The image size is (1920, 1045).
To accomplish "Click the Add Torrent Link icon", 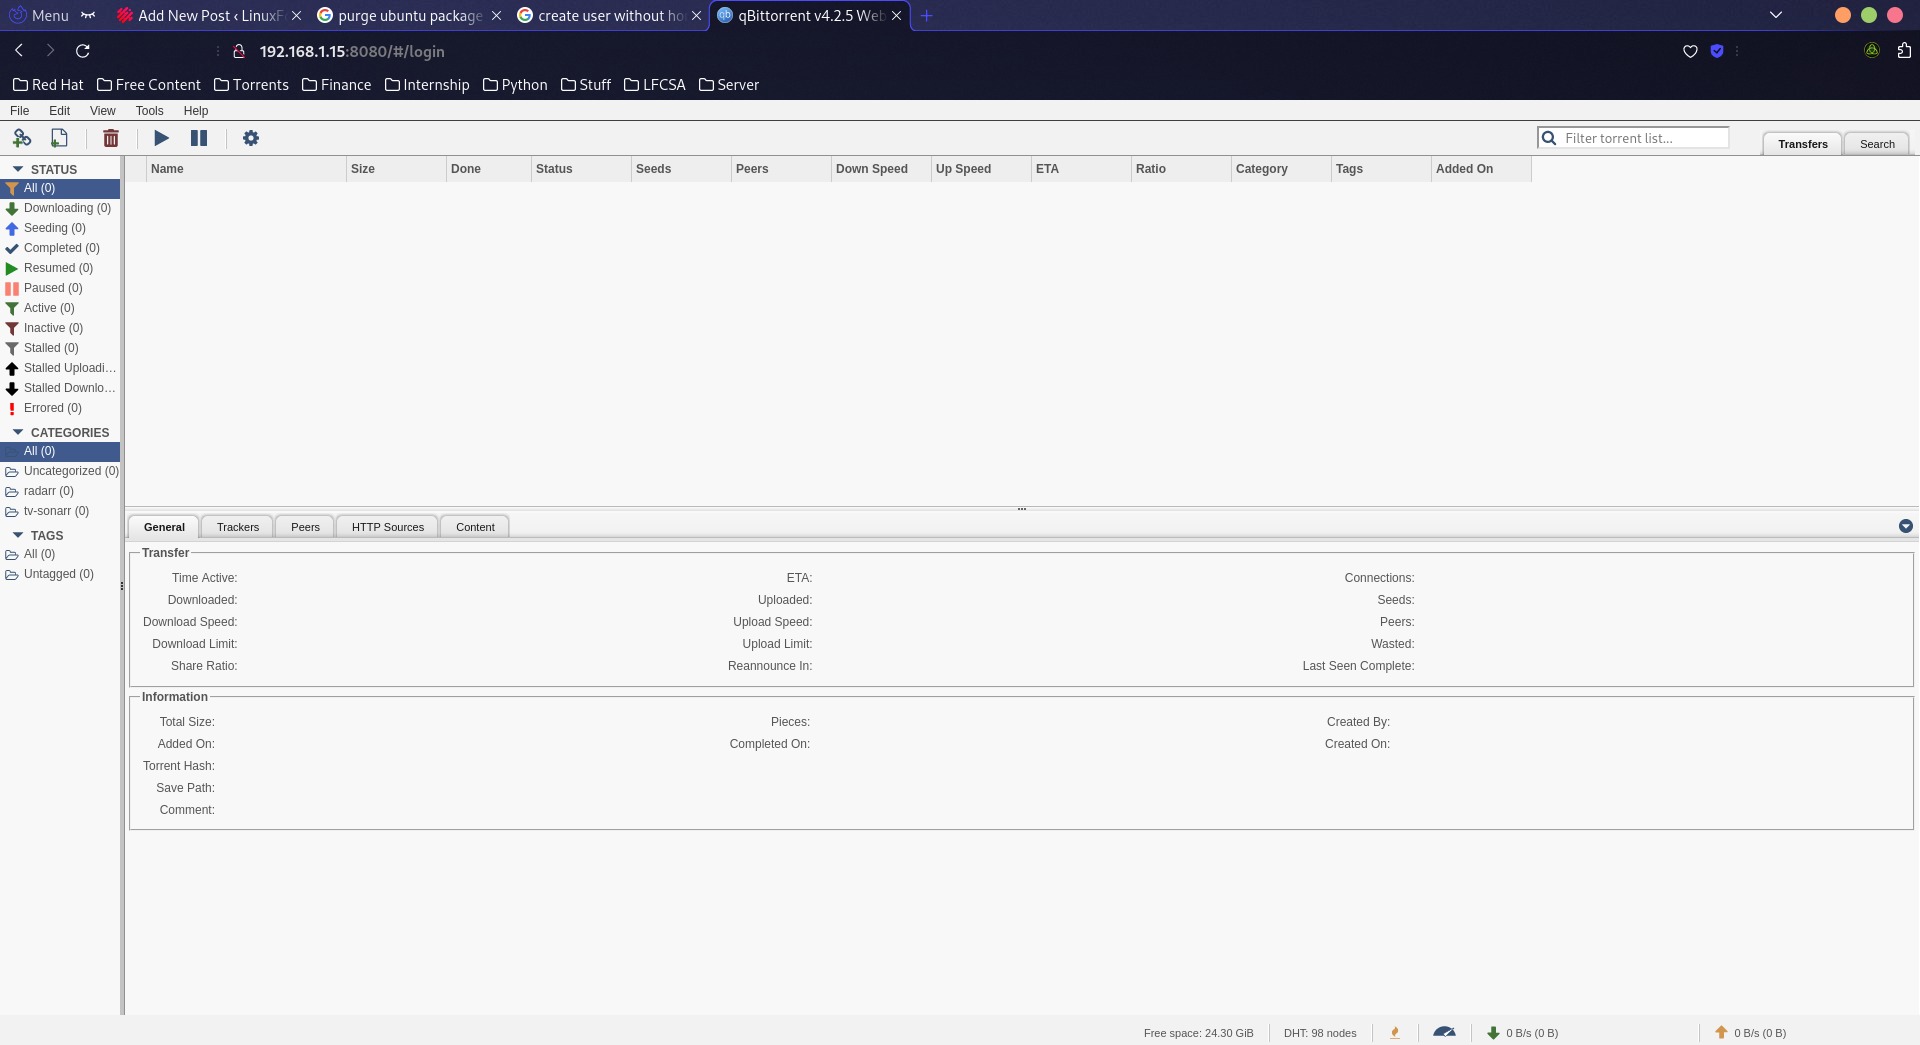I will coord(21,138).
